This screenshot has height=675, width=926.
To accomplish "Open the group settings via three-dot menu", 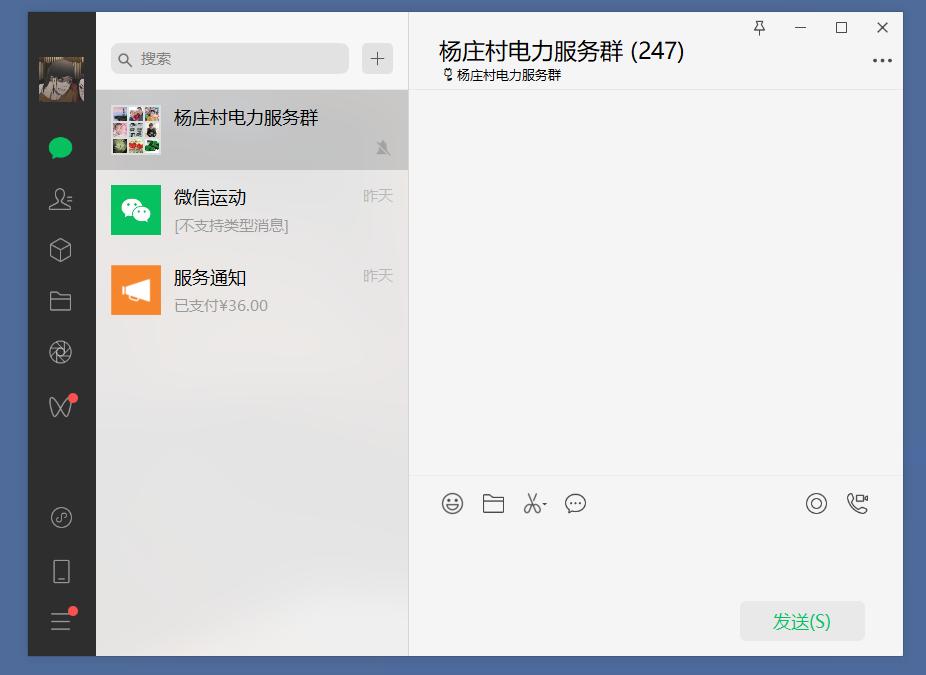I will coord(882,61).
